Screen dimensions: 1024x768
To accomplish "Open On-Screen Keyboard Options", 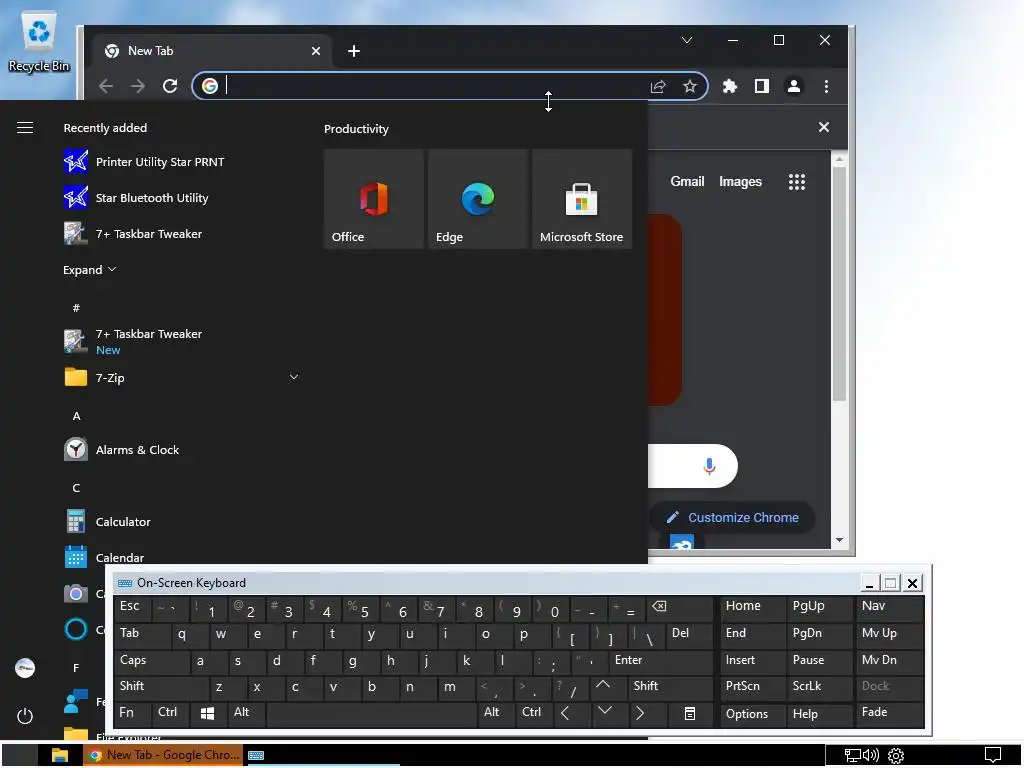I will point(752,713).
